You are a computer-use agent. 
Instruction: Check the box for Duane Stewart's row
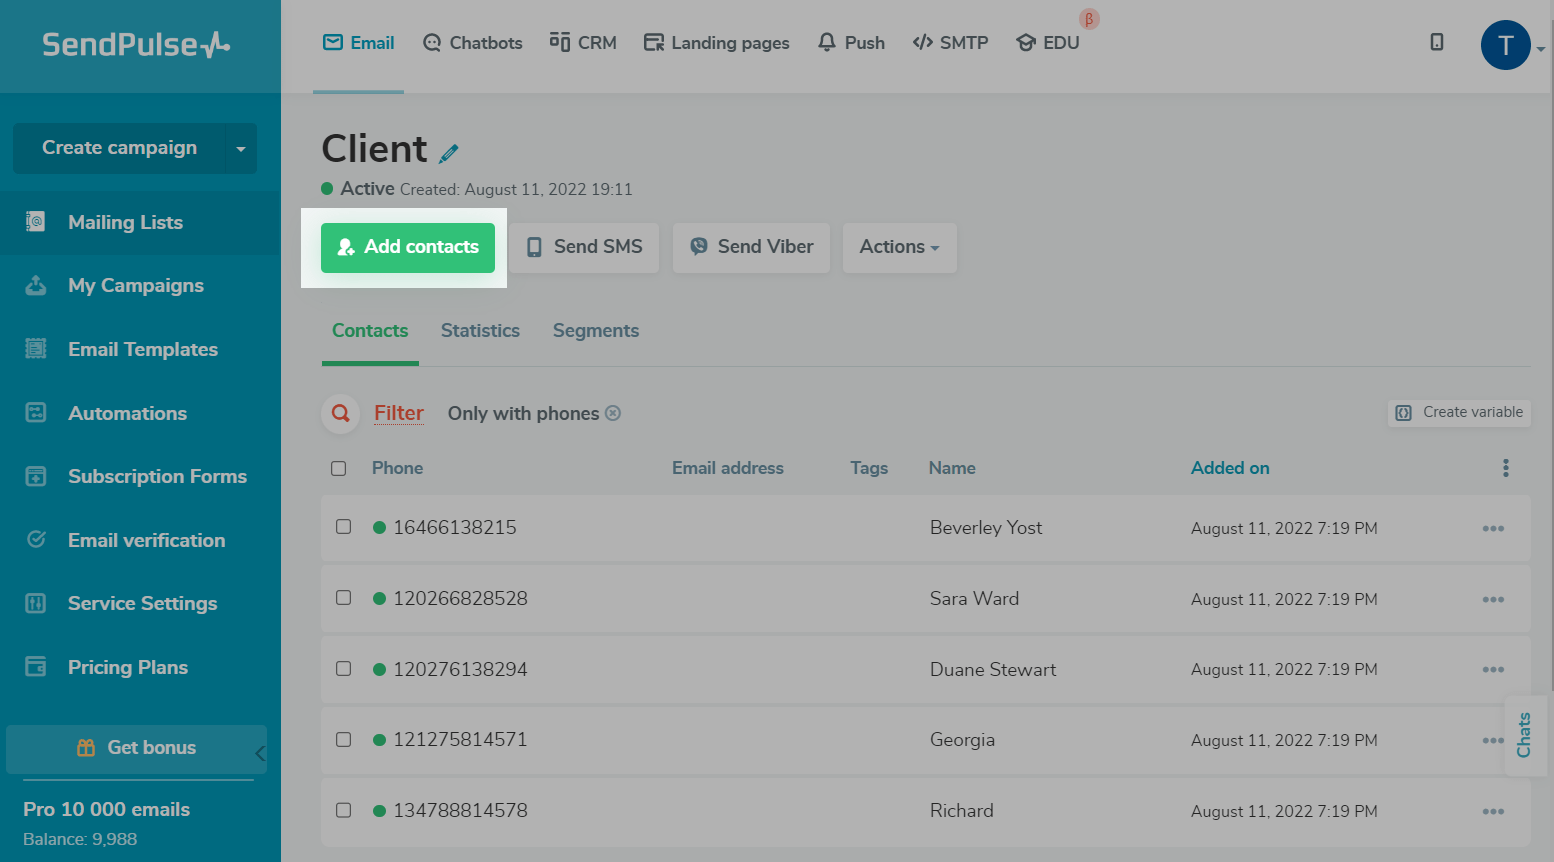[x=344, y=669]
